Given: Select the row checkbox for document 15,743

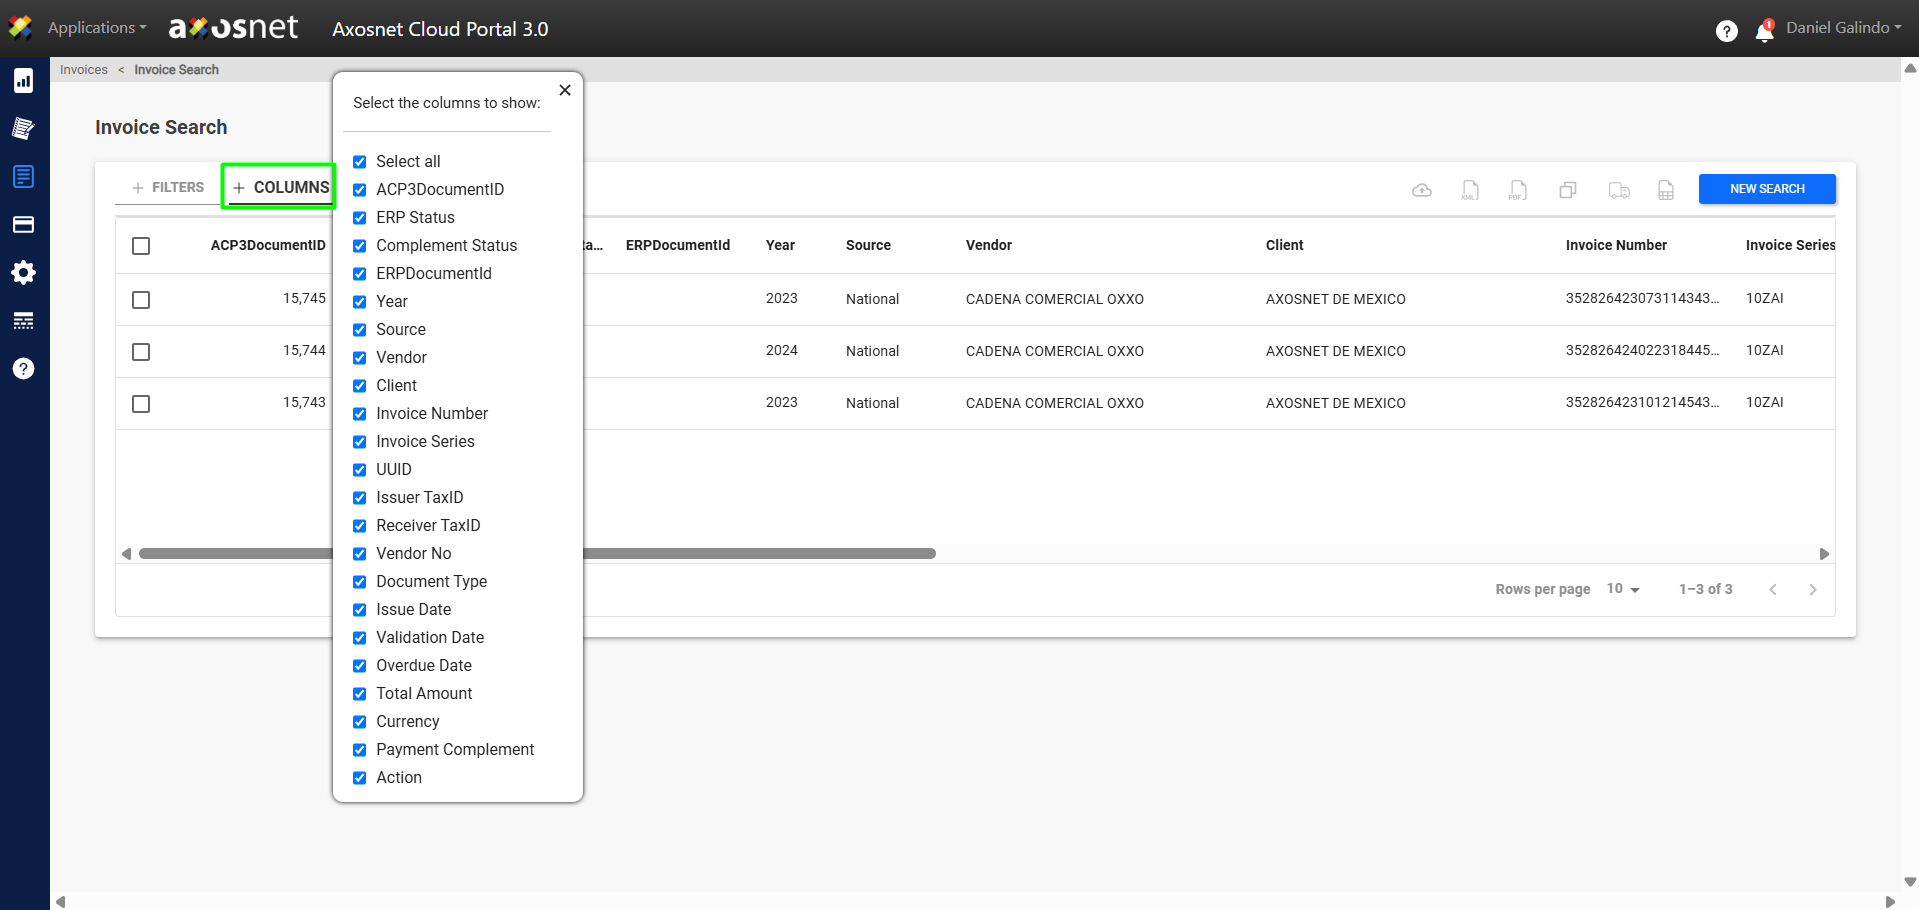Looking at the screenshot, I should tap(141, 404).
